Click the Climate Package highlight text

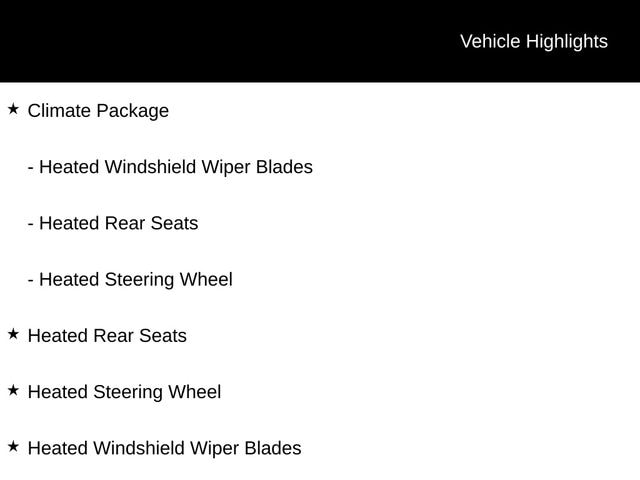[98, 111]
